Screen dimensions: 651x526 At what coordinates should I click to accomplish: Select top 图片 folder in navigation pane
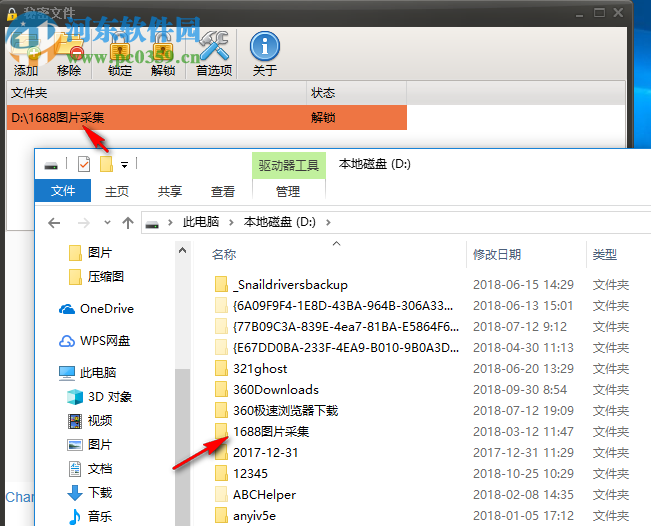[90, 252]
